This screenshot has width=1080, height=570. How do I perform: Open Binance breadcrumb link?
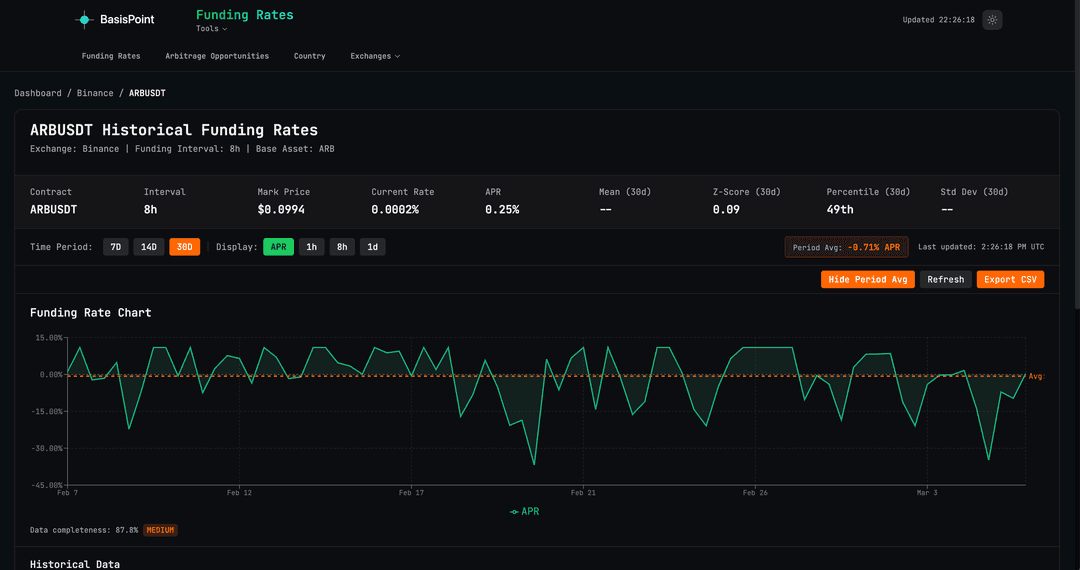coord(95,93)
